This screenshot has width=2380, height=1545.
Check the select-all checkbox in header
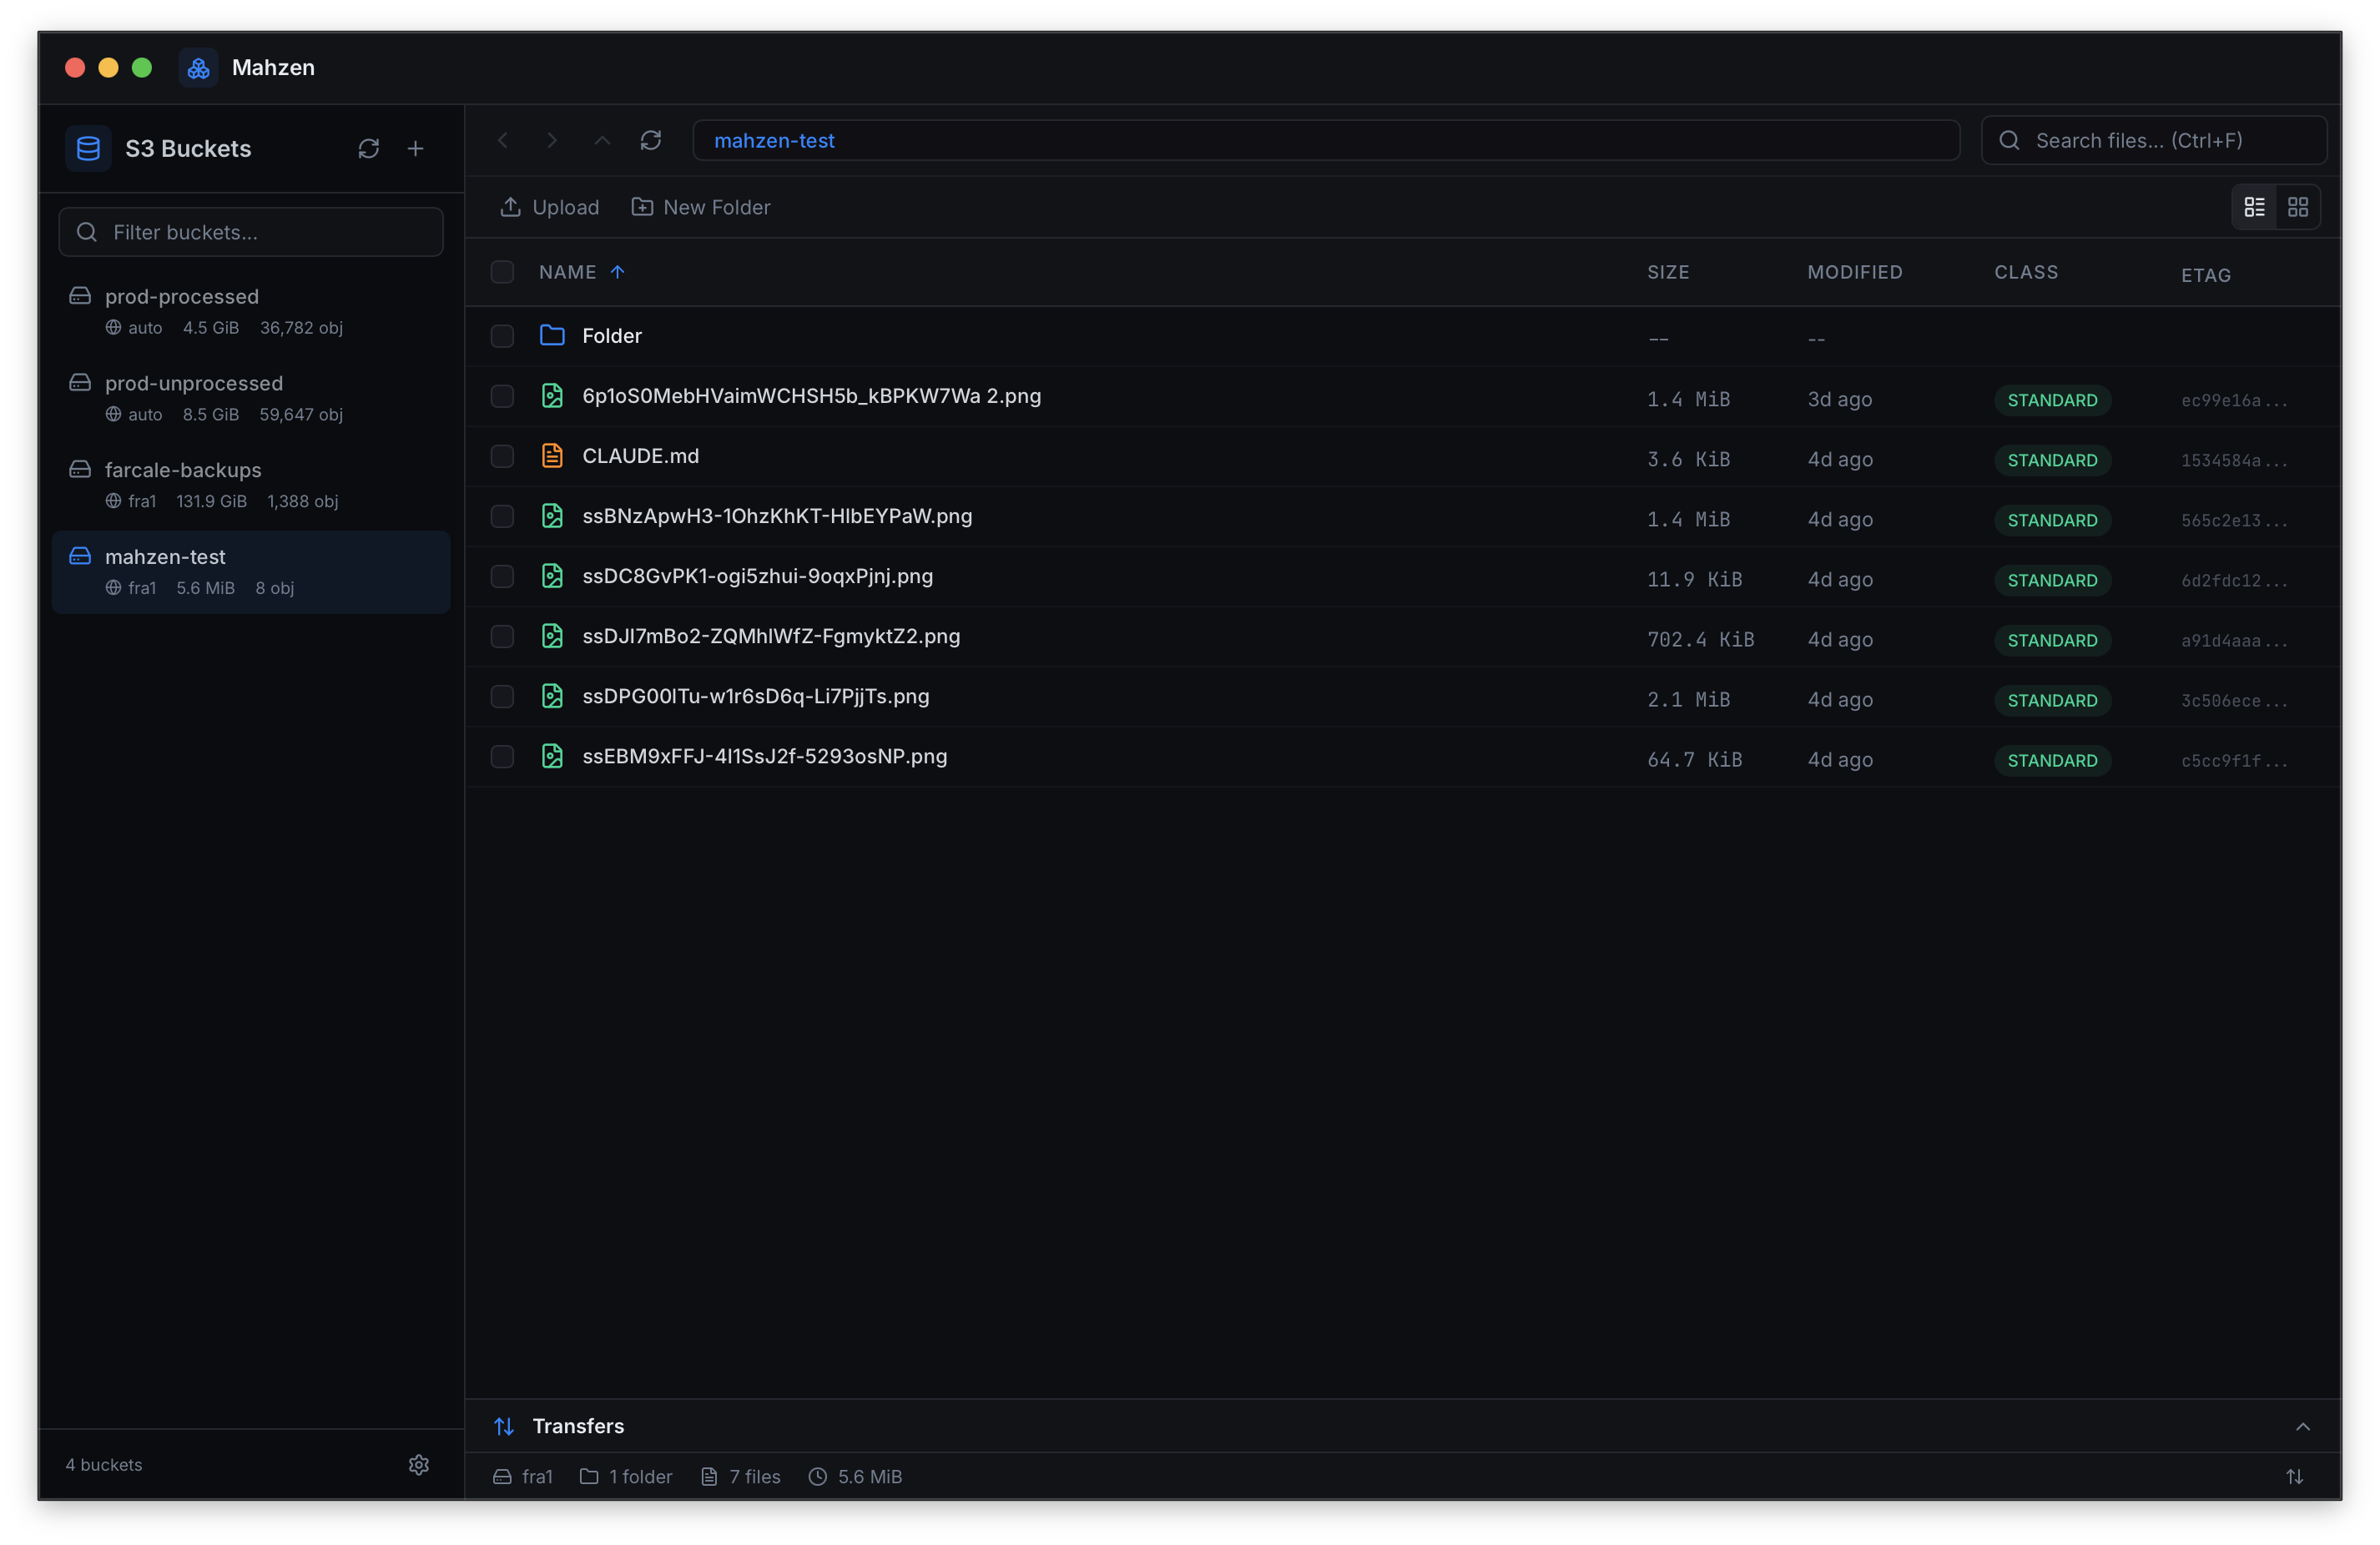pyautogui.click(x=502, y=272)
